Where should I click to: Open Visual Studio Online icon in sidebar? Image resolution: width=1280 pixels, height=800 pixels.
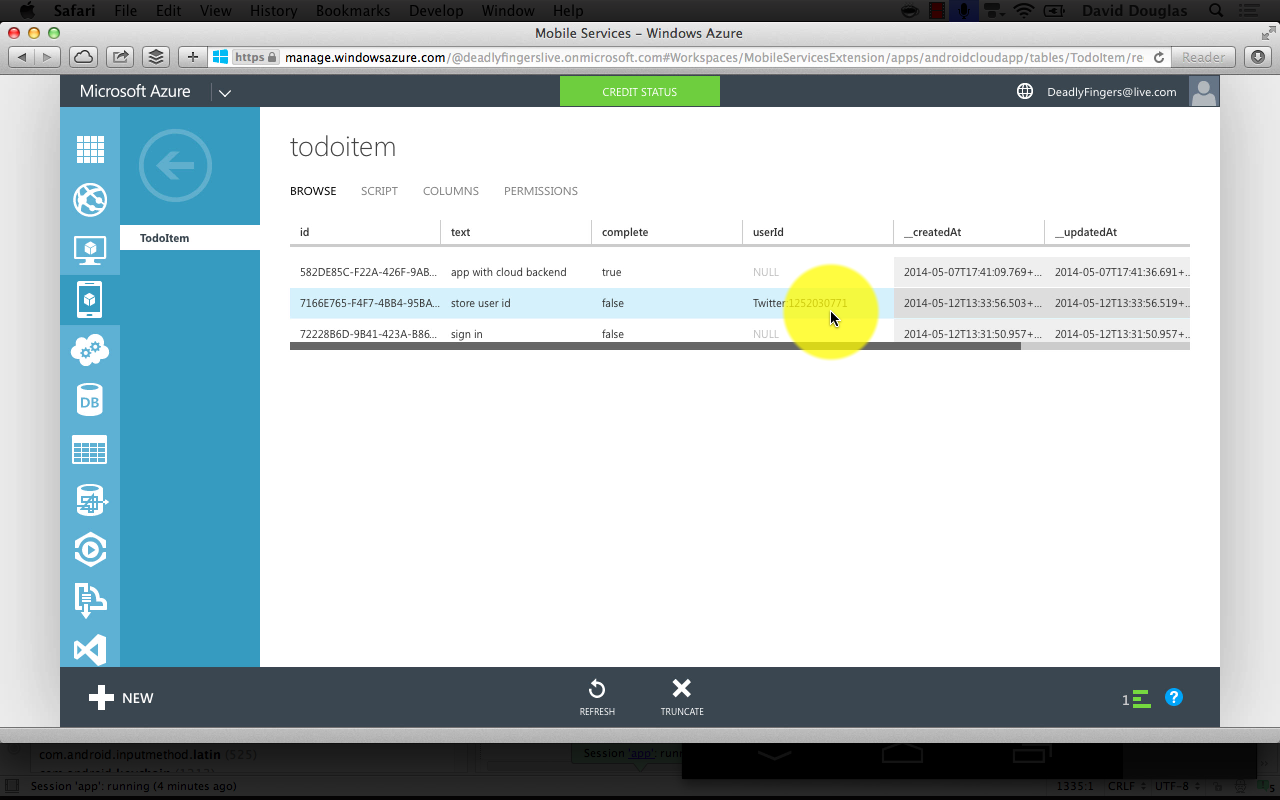90,650
